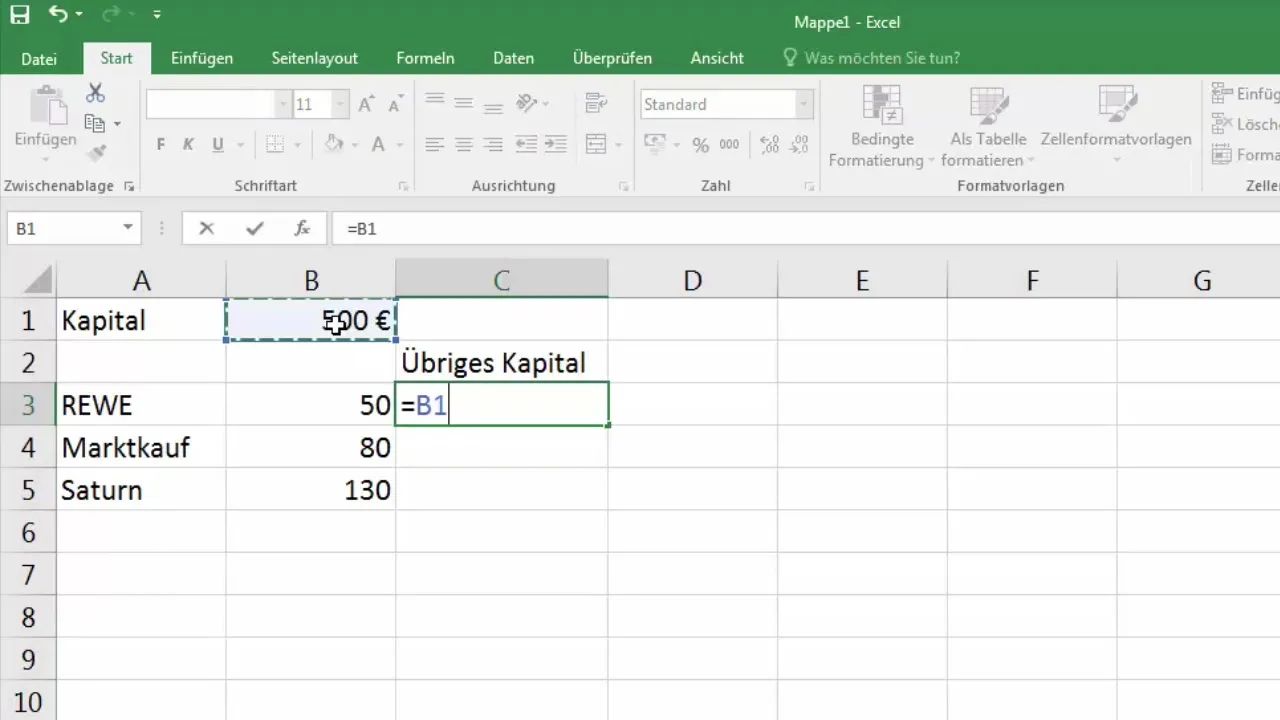
Task: Click the decrease indent icon
Action: [526, 145]
